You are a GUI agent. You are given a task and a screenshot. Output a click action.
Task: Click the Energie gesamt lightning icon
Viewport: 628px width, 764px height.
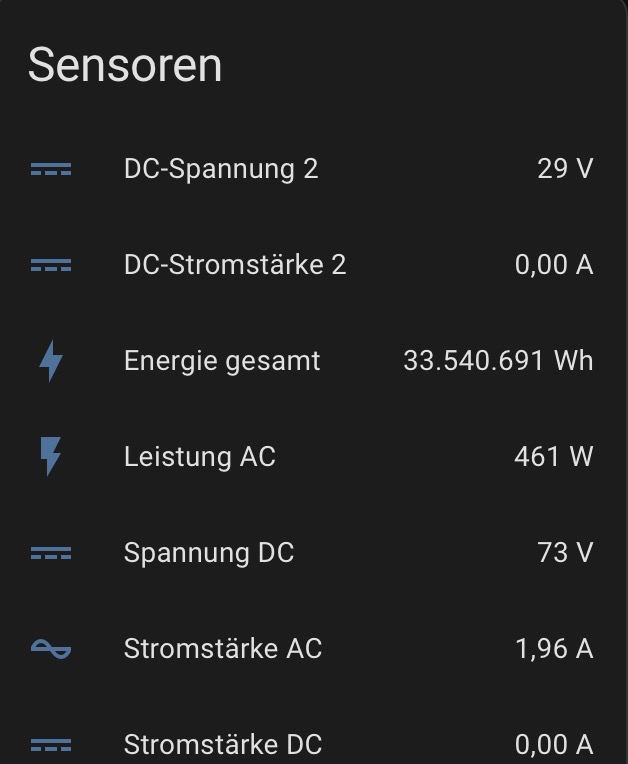(x=51, y=361)
